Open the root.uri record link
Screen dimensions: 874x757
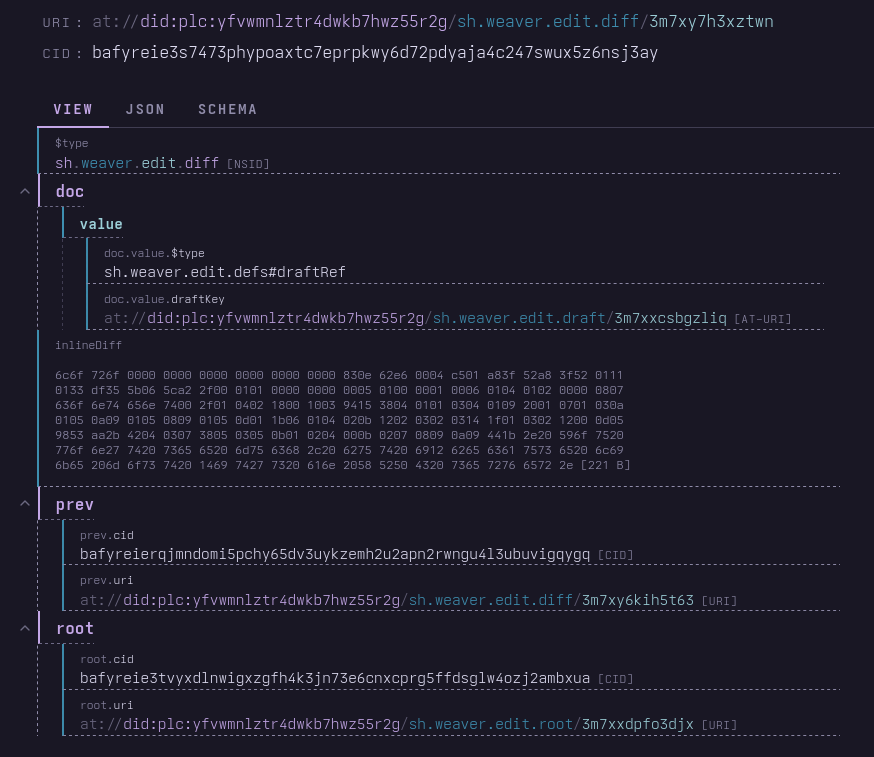pyautogui.click(x=390, y=724)
